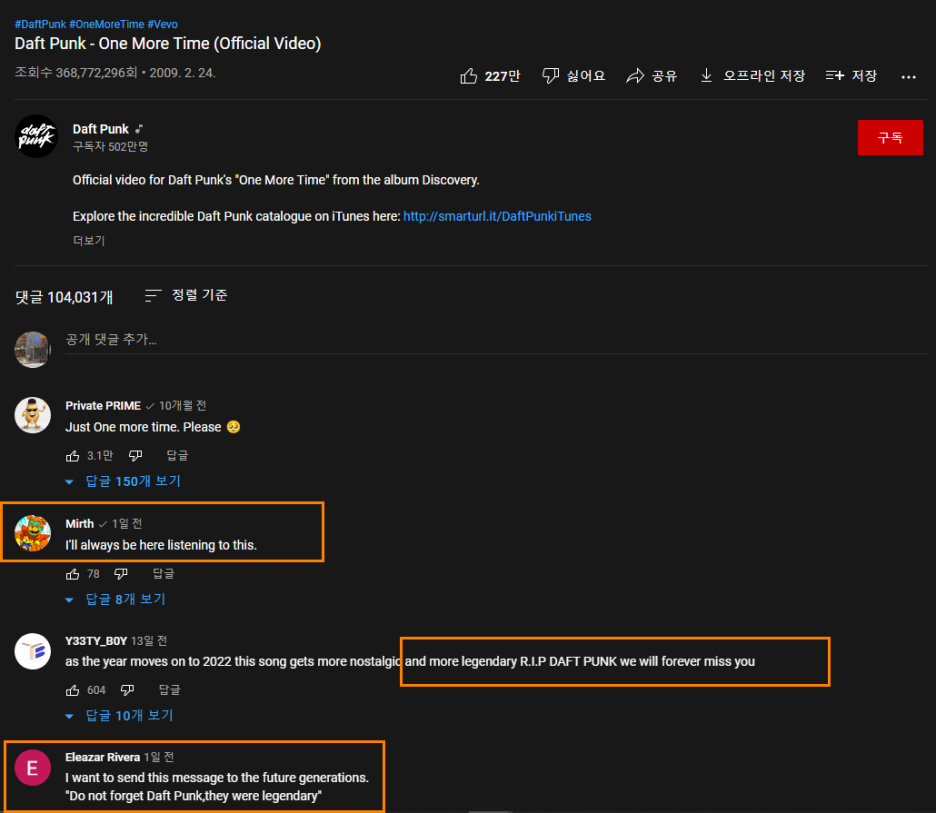Reply to Y33TY_B0Y's comment via 답글
Screen dimensions: 936x813
pos(170,691)
